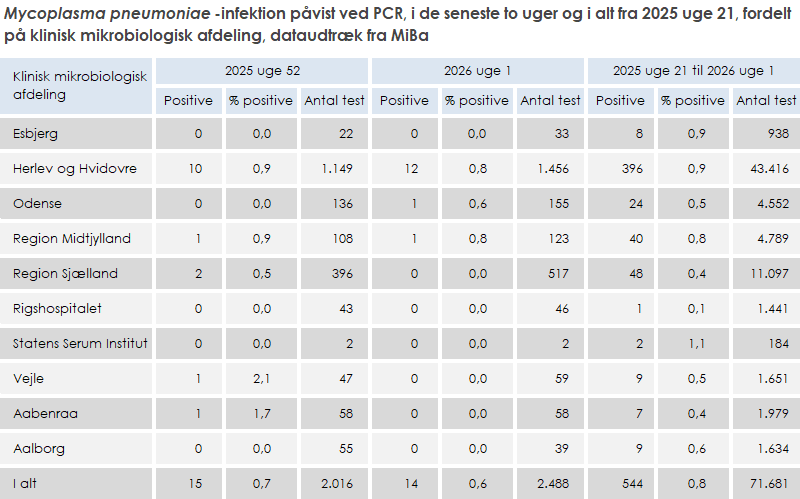The width and height of the screenshot is (800, 499).
Task: Click the "Klinisk mikrobiologisk afdeling" header cell
Action: 79,86
